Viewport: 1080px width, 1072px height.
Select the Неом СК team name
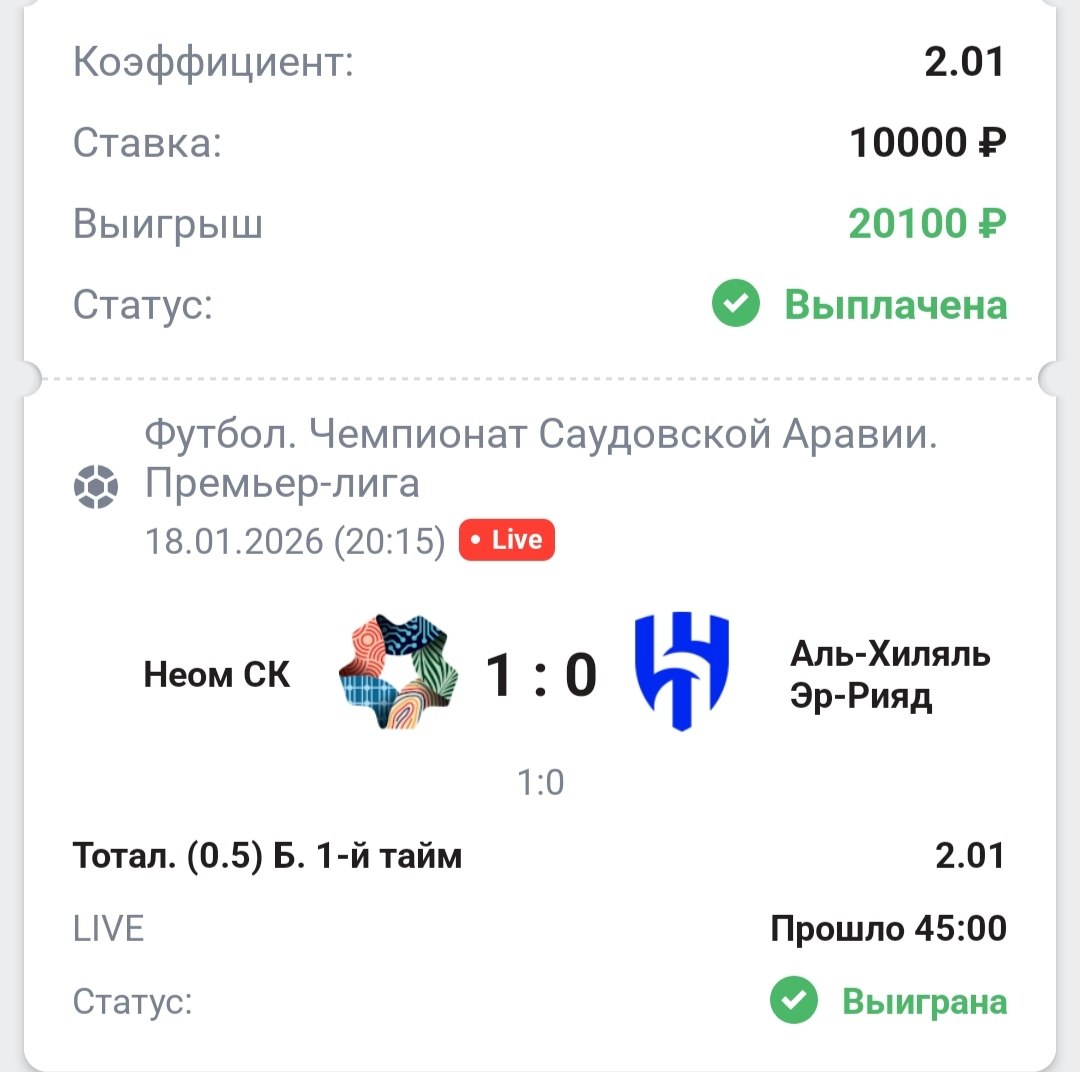click(x=217, y=675)
